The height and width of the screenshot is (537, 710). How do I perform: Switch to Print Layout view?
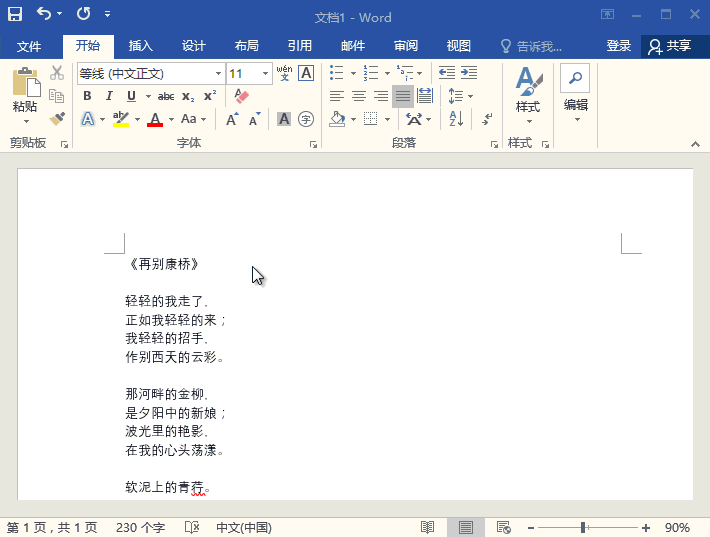(x=465, y=527)
